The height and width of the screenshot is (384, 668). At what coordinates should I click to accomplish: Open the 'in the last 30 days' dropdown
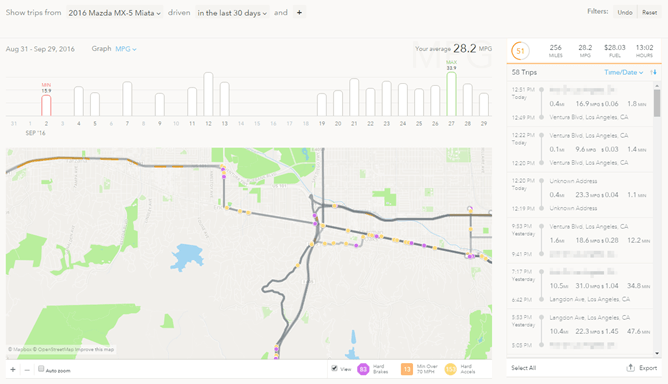(x=232, y=13)
